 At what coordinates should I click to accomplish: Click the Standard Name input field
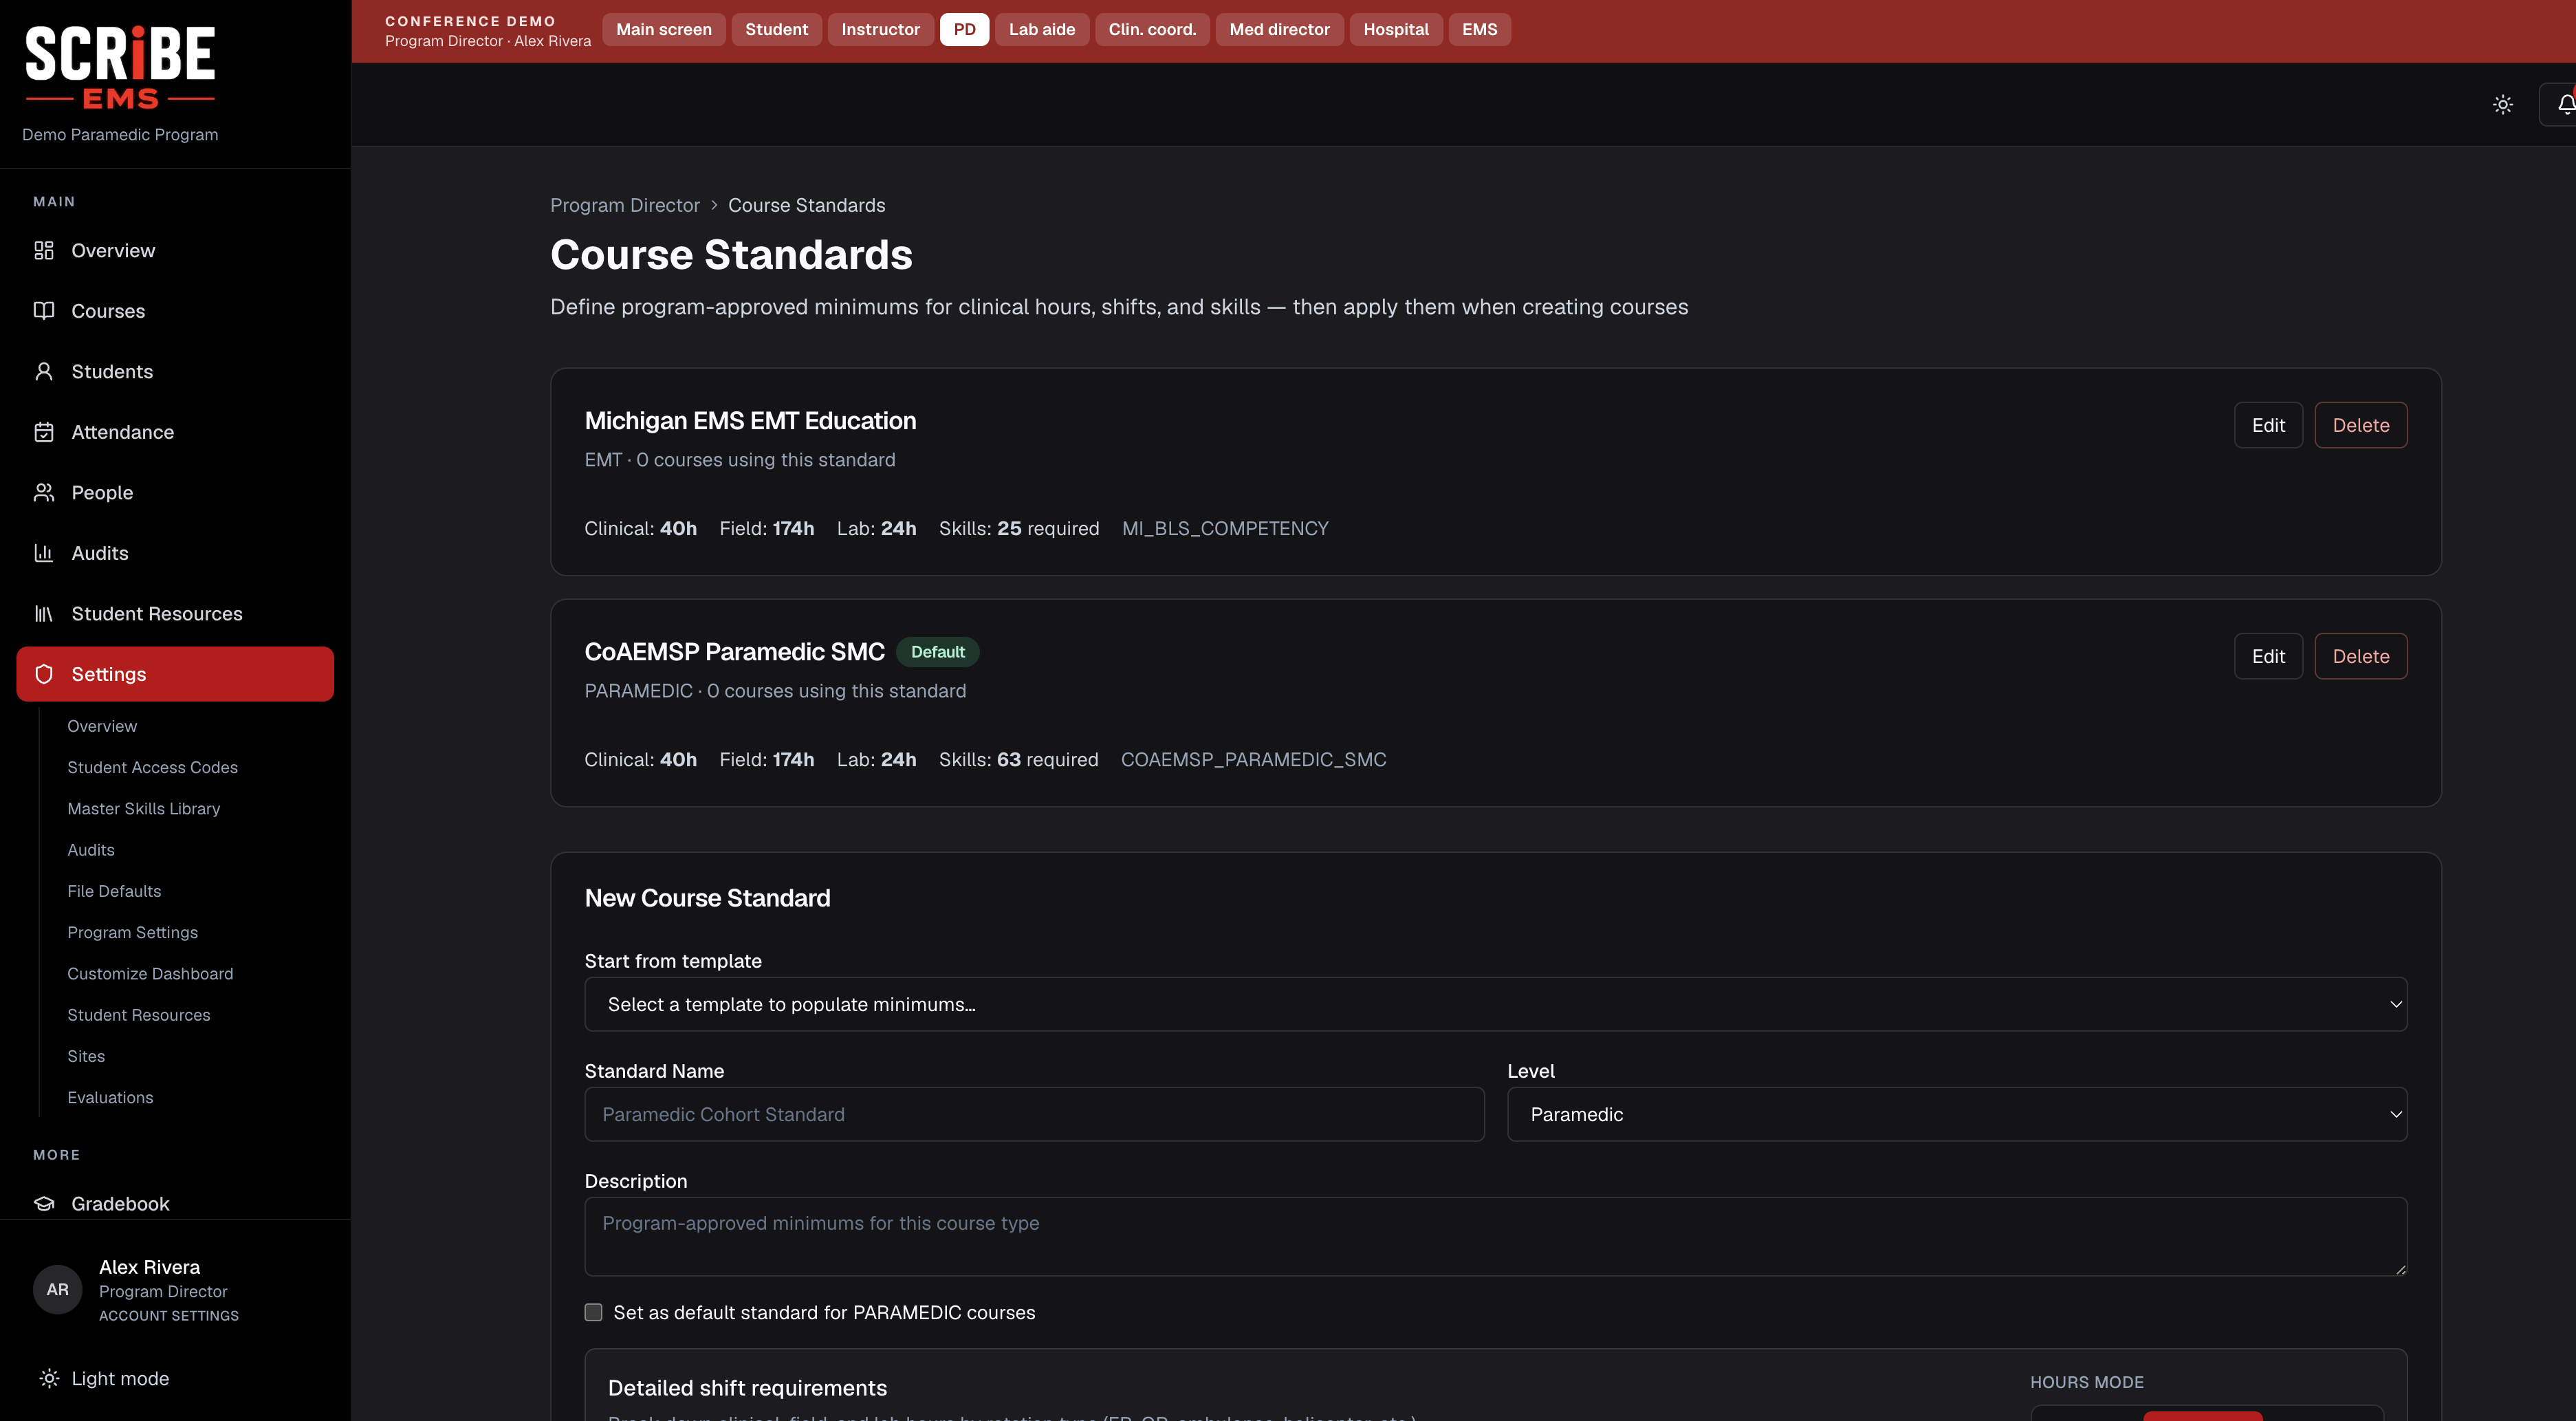click(1034, 1114)
